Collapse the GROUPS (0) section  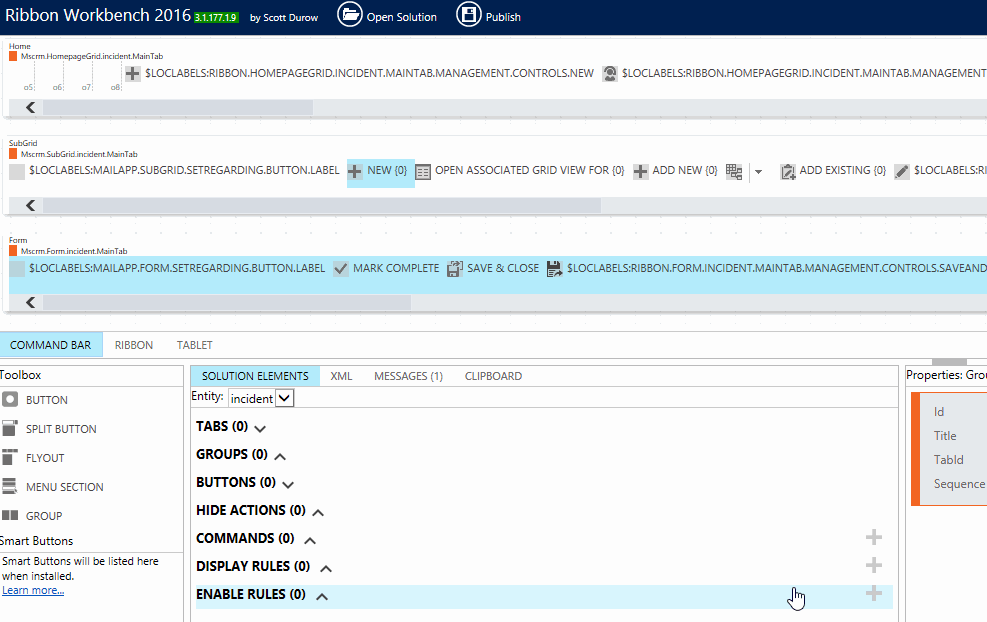(x=280, y=456)
